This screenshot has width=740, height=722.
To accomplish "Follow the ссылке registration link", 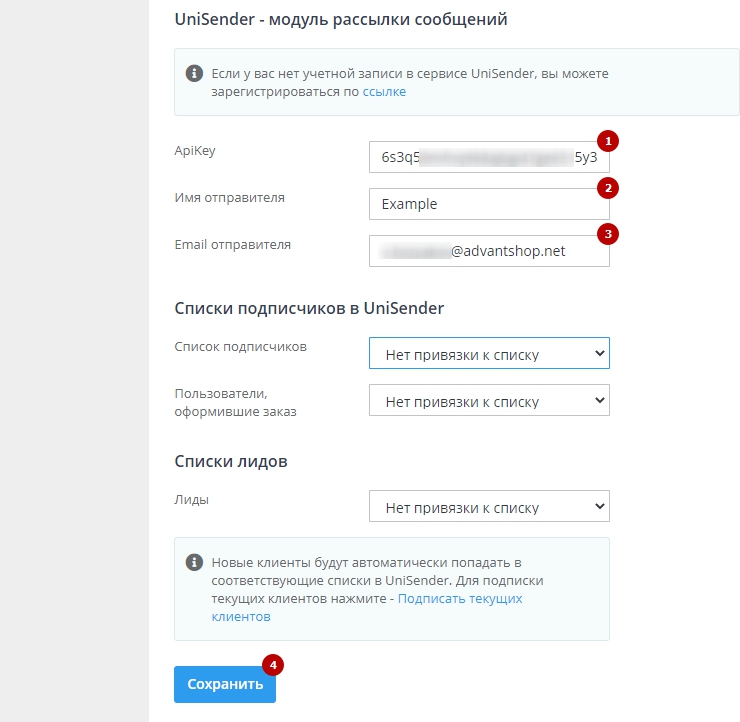I will click(x=384, y=92).
